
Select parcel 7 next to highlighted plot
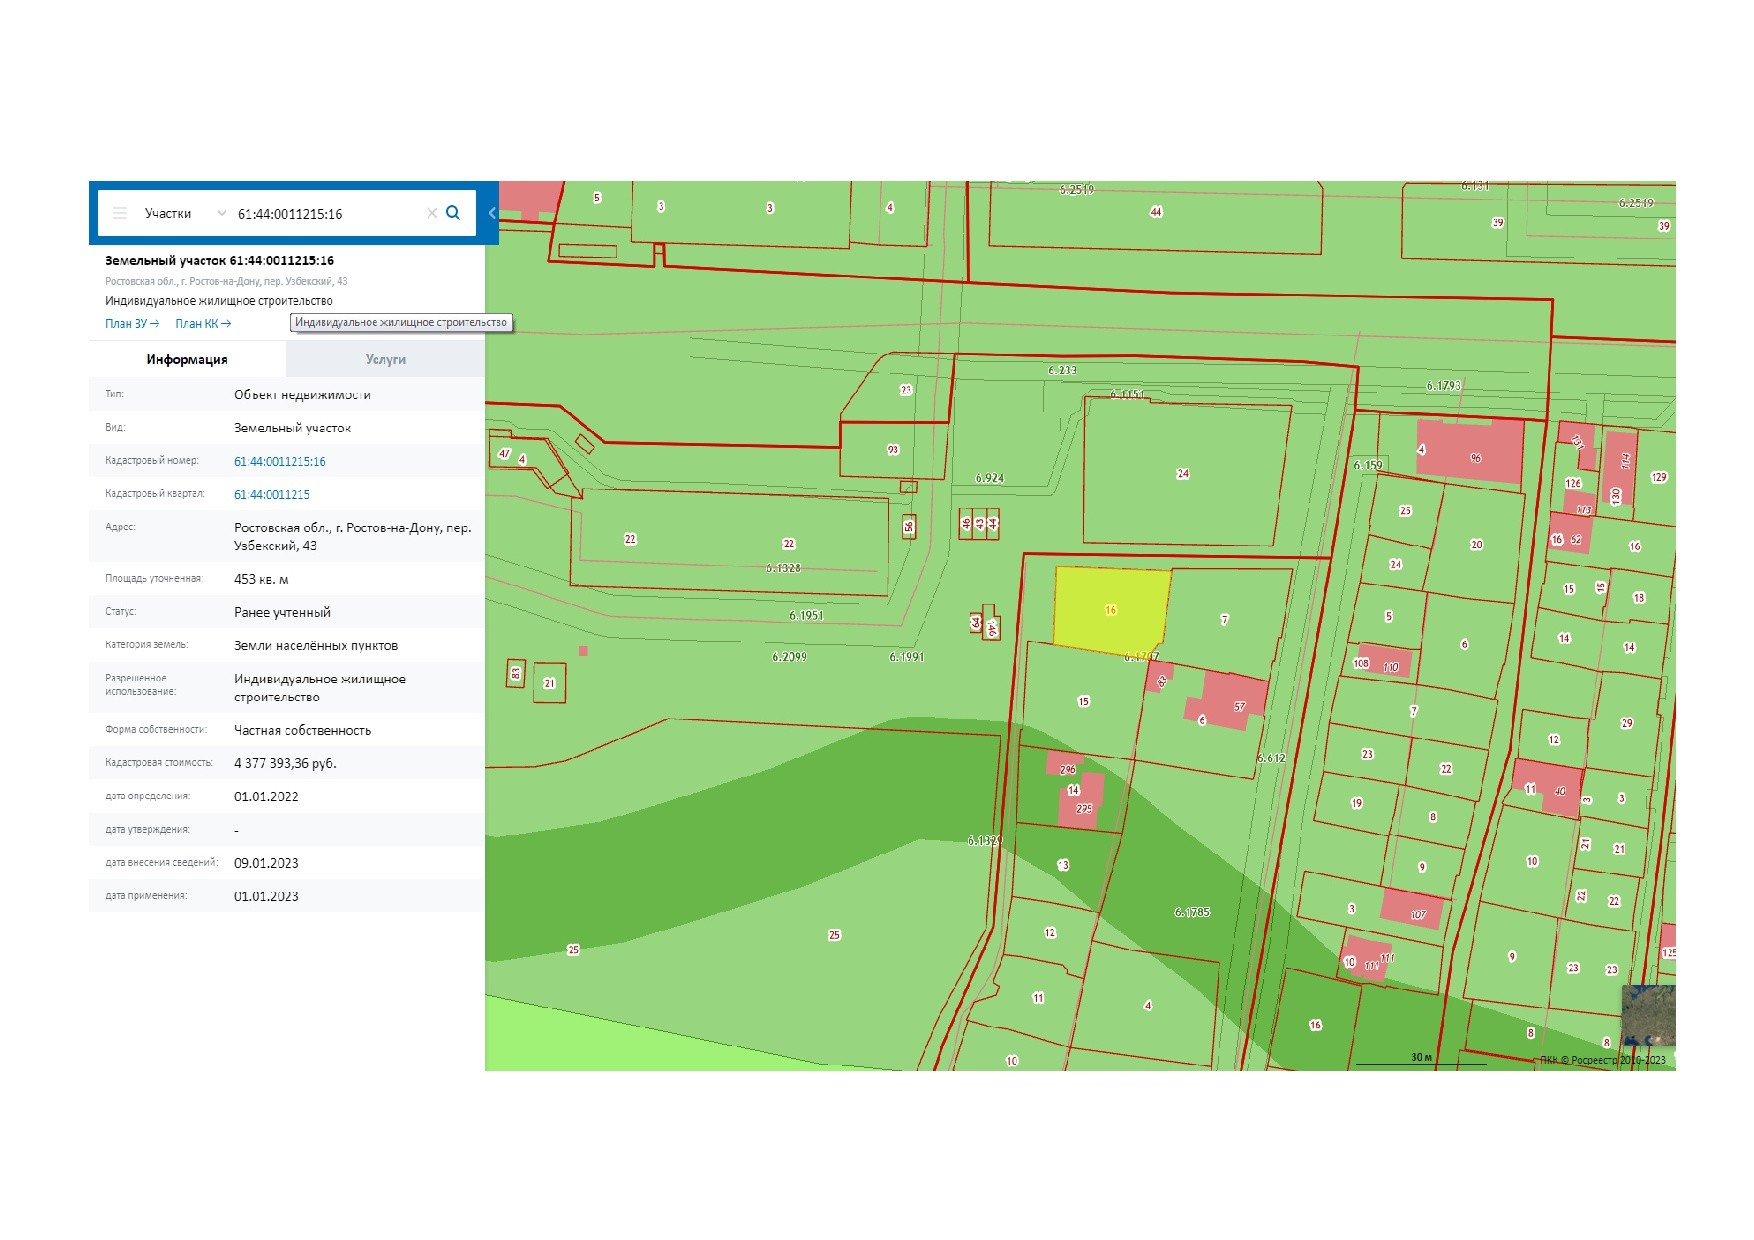tap(1225, 620)
